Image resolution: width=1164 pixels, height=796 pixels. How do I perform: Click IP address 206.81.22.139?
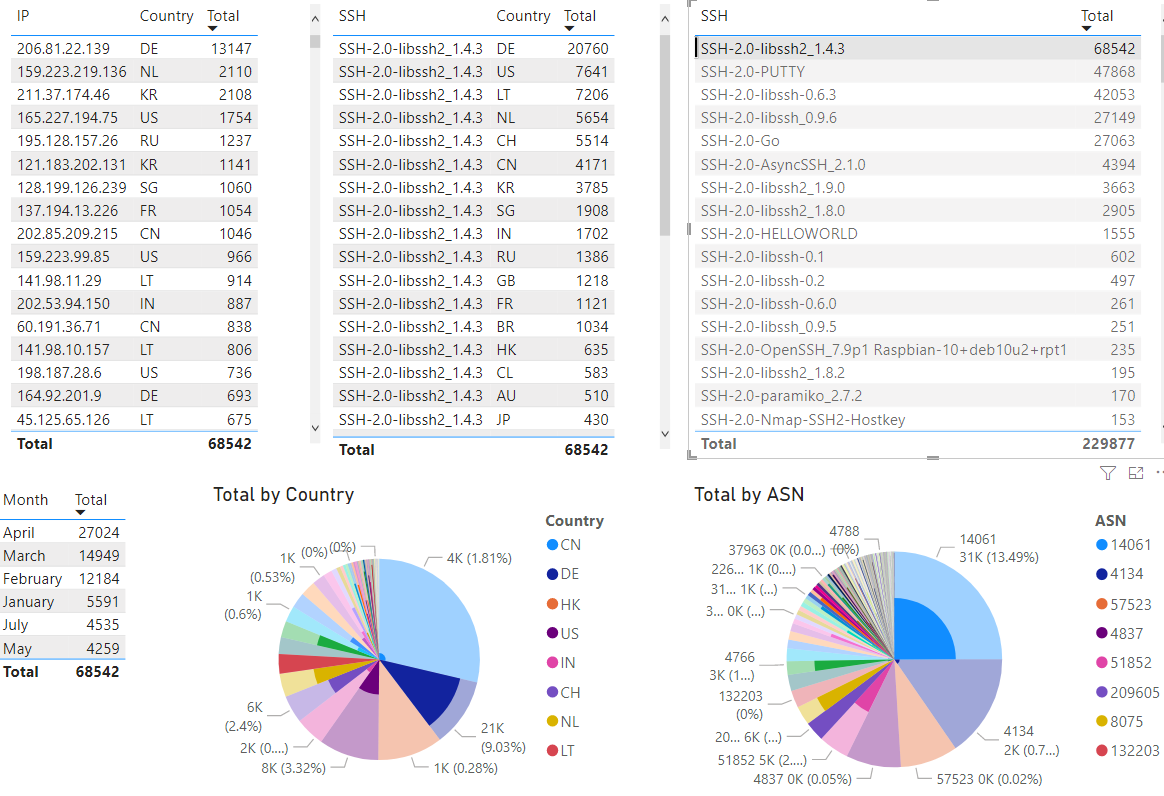(x=63, y=48)
